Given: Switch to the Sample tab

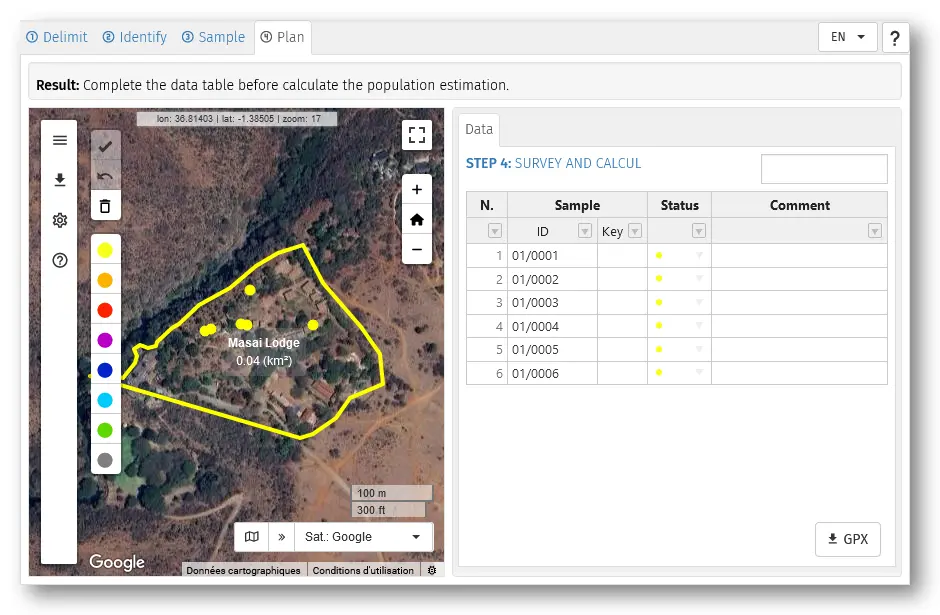Looking at the screenshot, I should click(213, 37).
